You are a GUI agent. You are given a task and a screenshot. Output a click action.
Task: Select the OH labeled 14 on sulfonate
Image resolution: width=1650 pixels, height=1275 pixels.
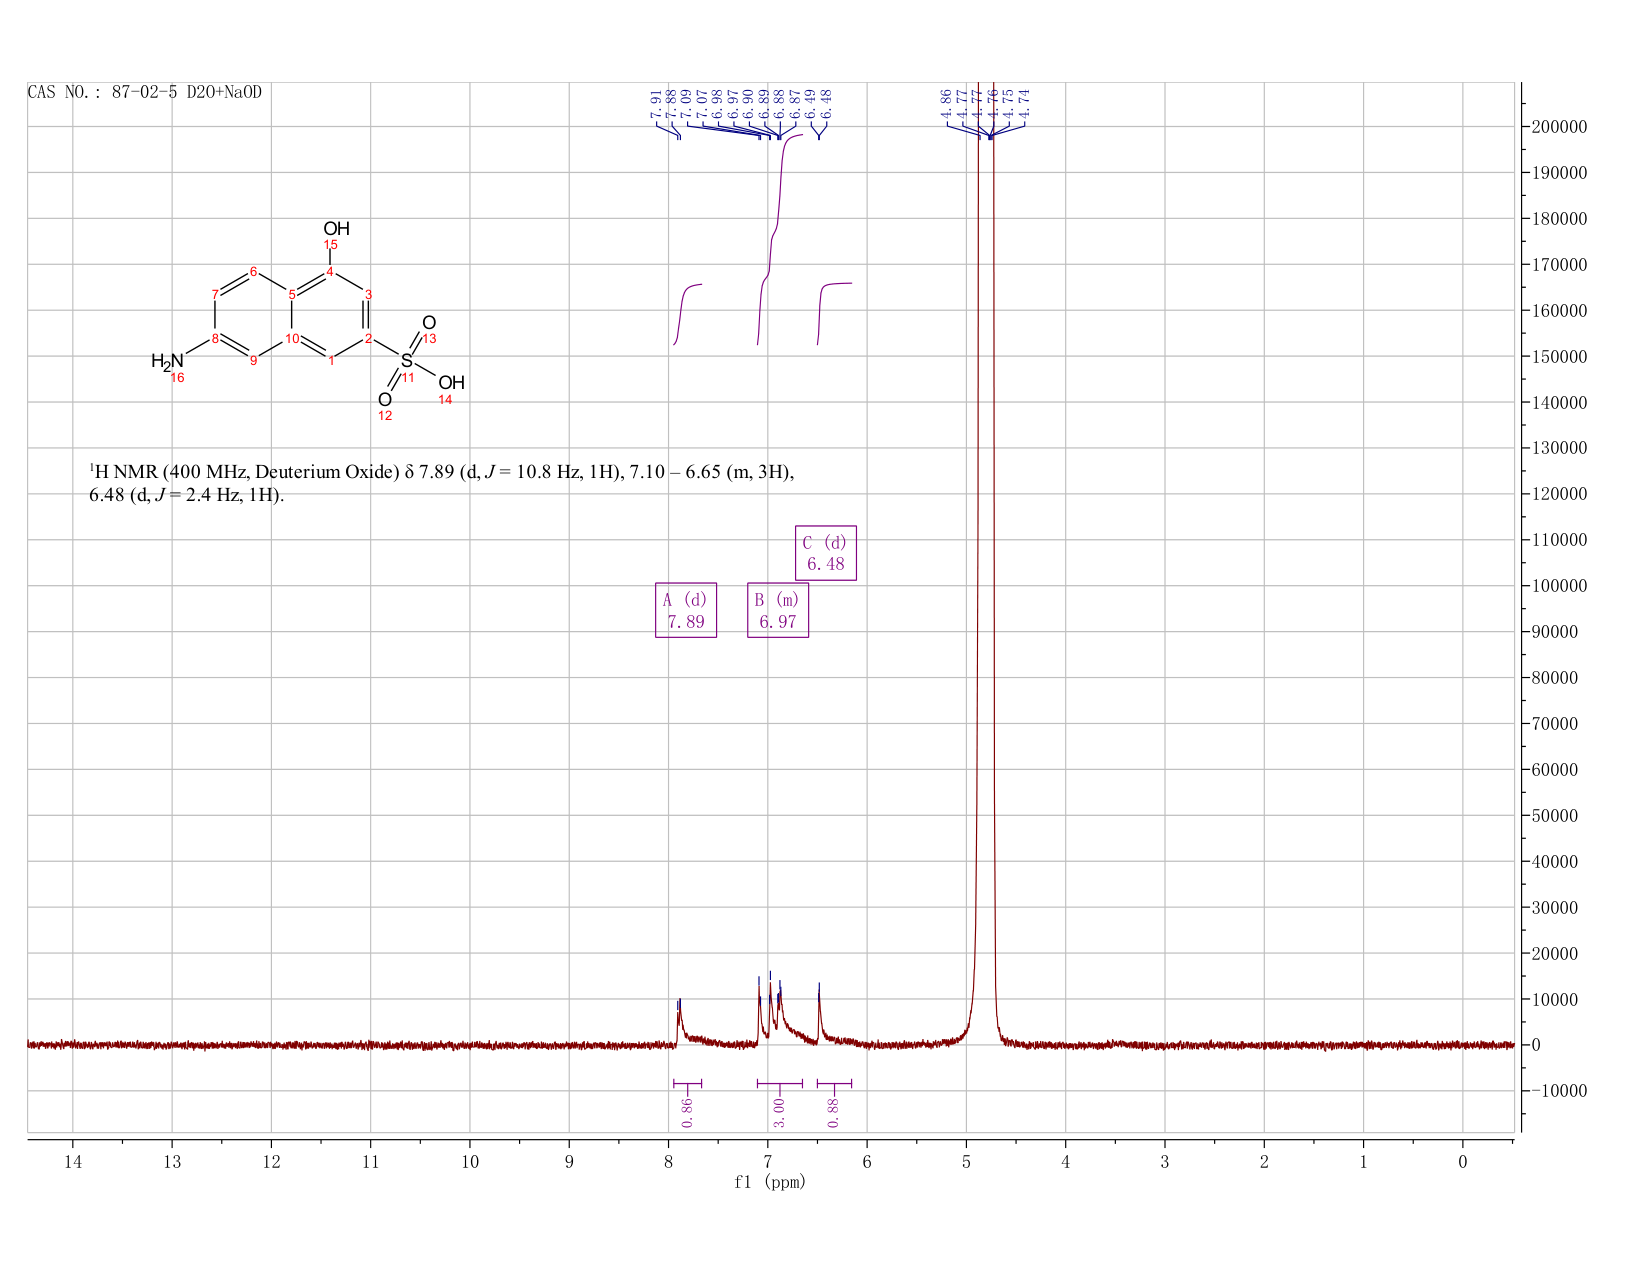click(451, 383)
